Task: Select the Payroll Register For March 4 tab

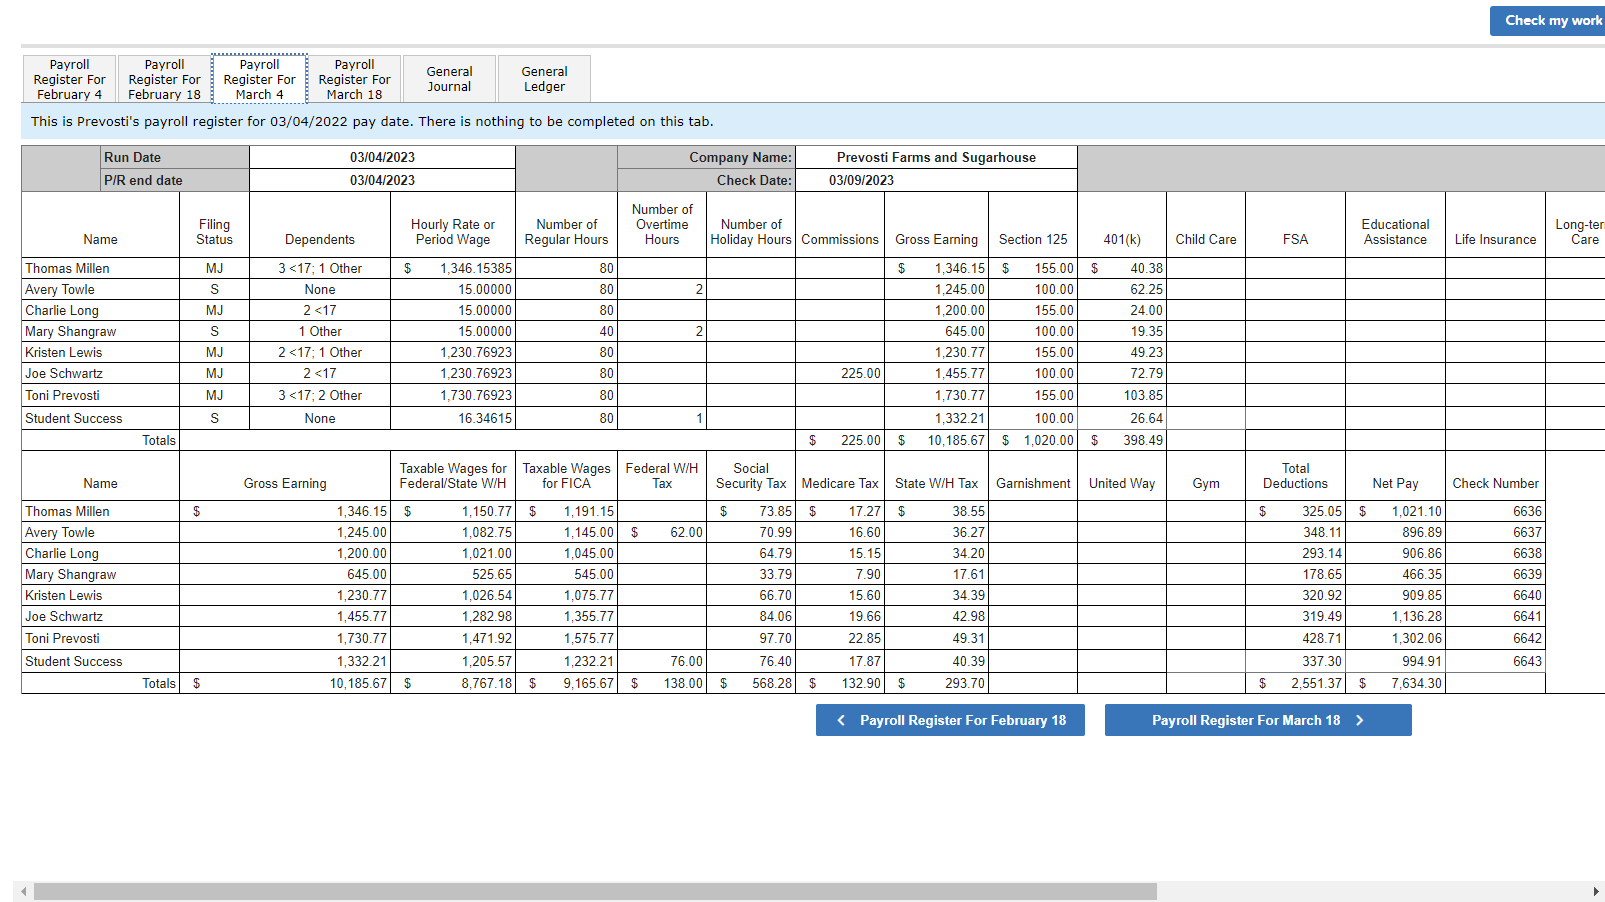Action: pyautogui.click(x=259, y=79)
